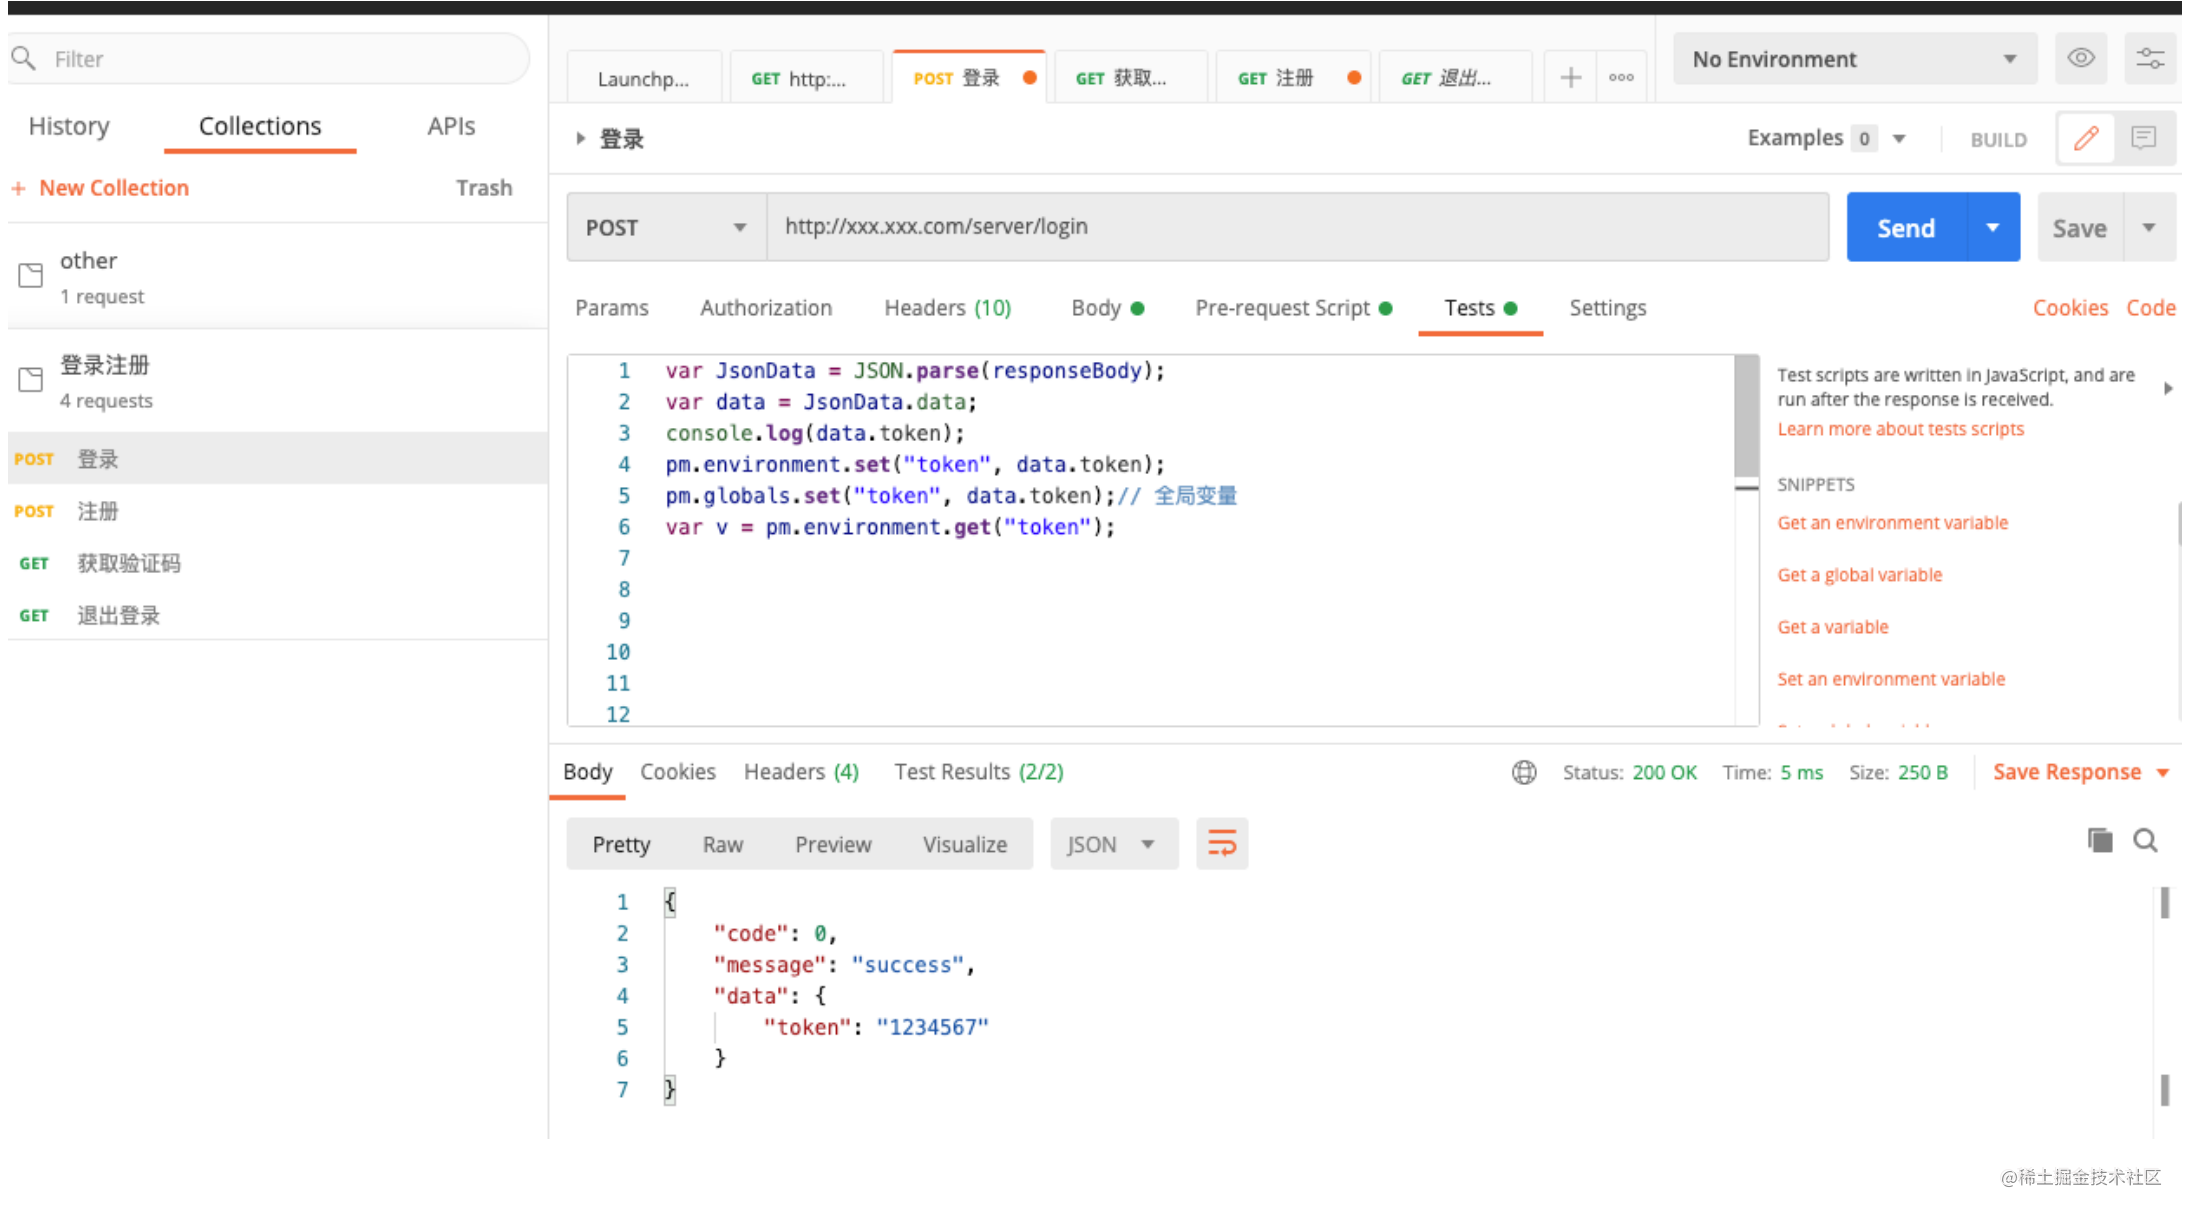
Task: Click the search icon in response body panel
Action: point(2146,840)
